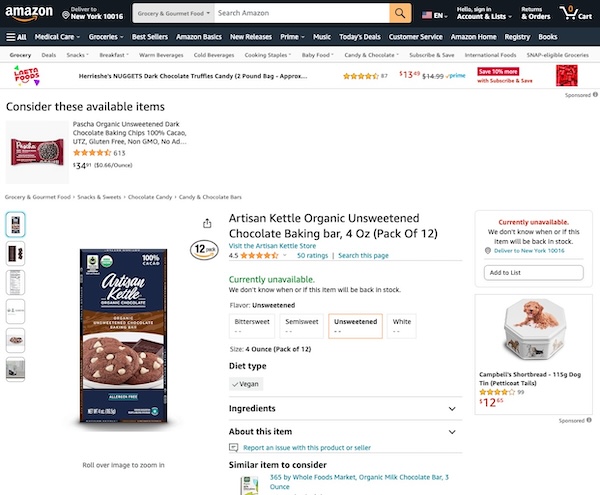Viewport: 600px width, 495px height.
Task: Visit the Artisan Kettle Store link
Action: pos(272,245)
